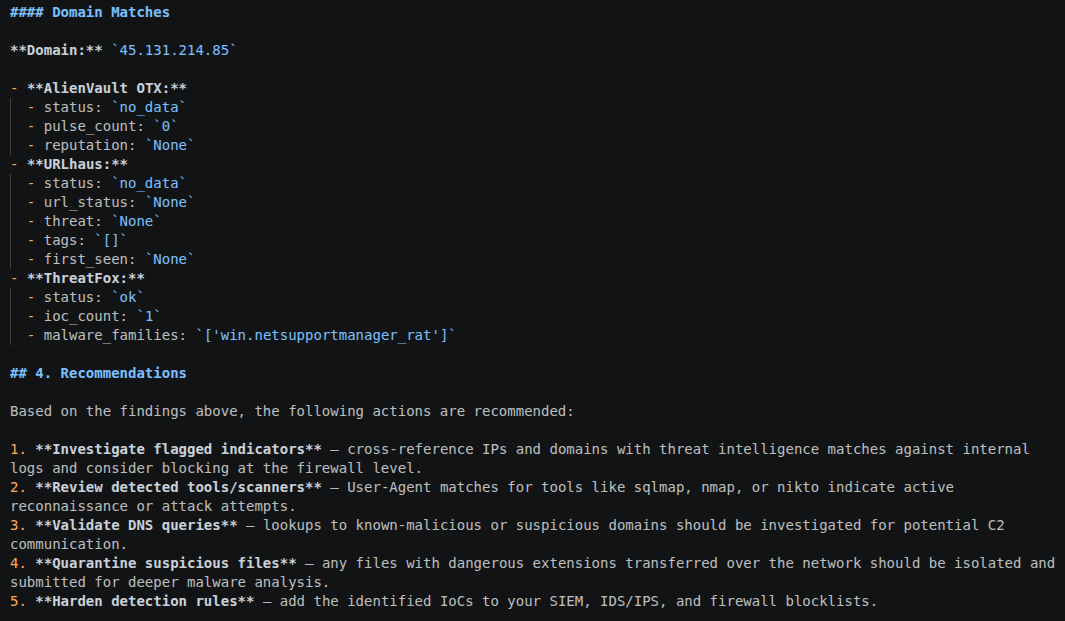Click the win.netsupportmanager_rat malware value
The height and width of the screenshot is (621, 1065).
tap(325, 336)
